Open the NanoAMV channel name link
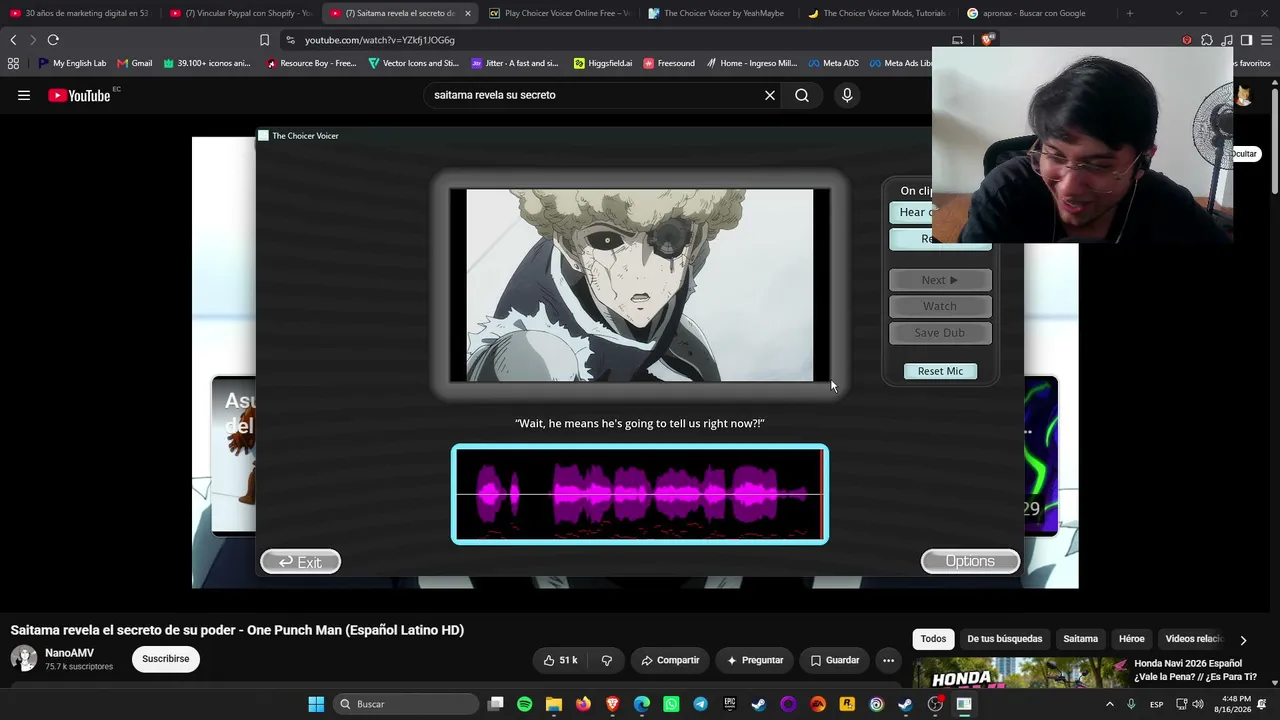 coord(69,653)
